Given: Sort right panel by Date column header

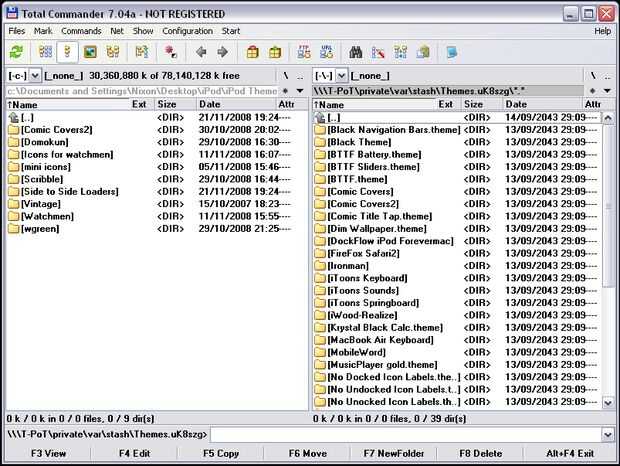Looking at the screenshot, I should click(x=542, y=104).
